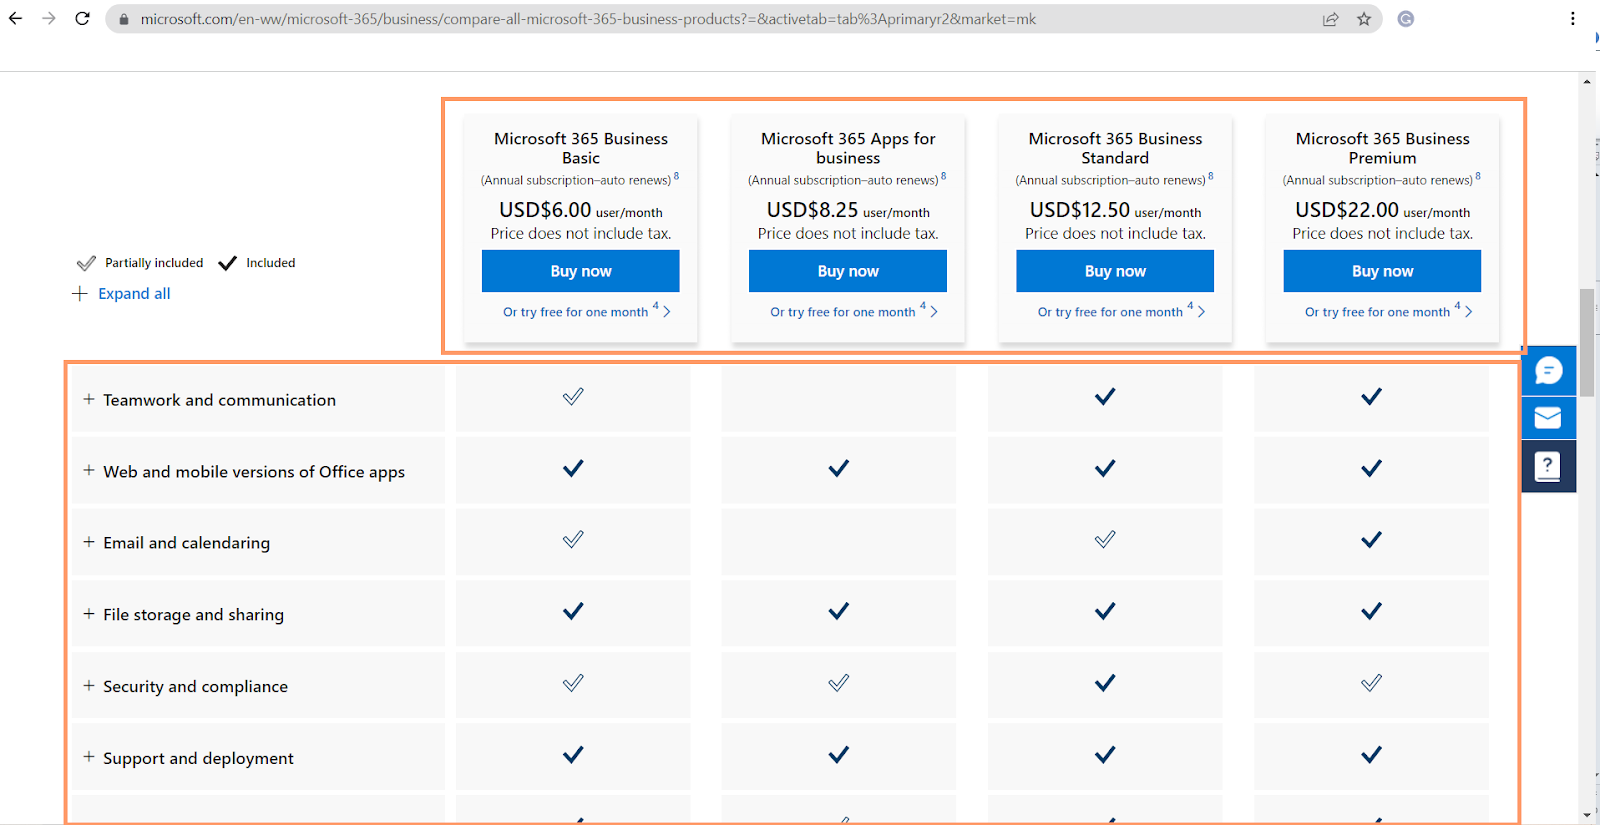Try Business Standard free for one month
1600x825 pixels.
[1120, 312]
